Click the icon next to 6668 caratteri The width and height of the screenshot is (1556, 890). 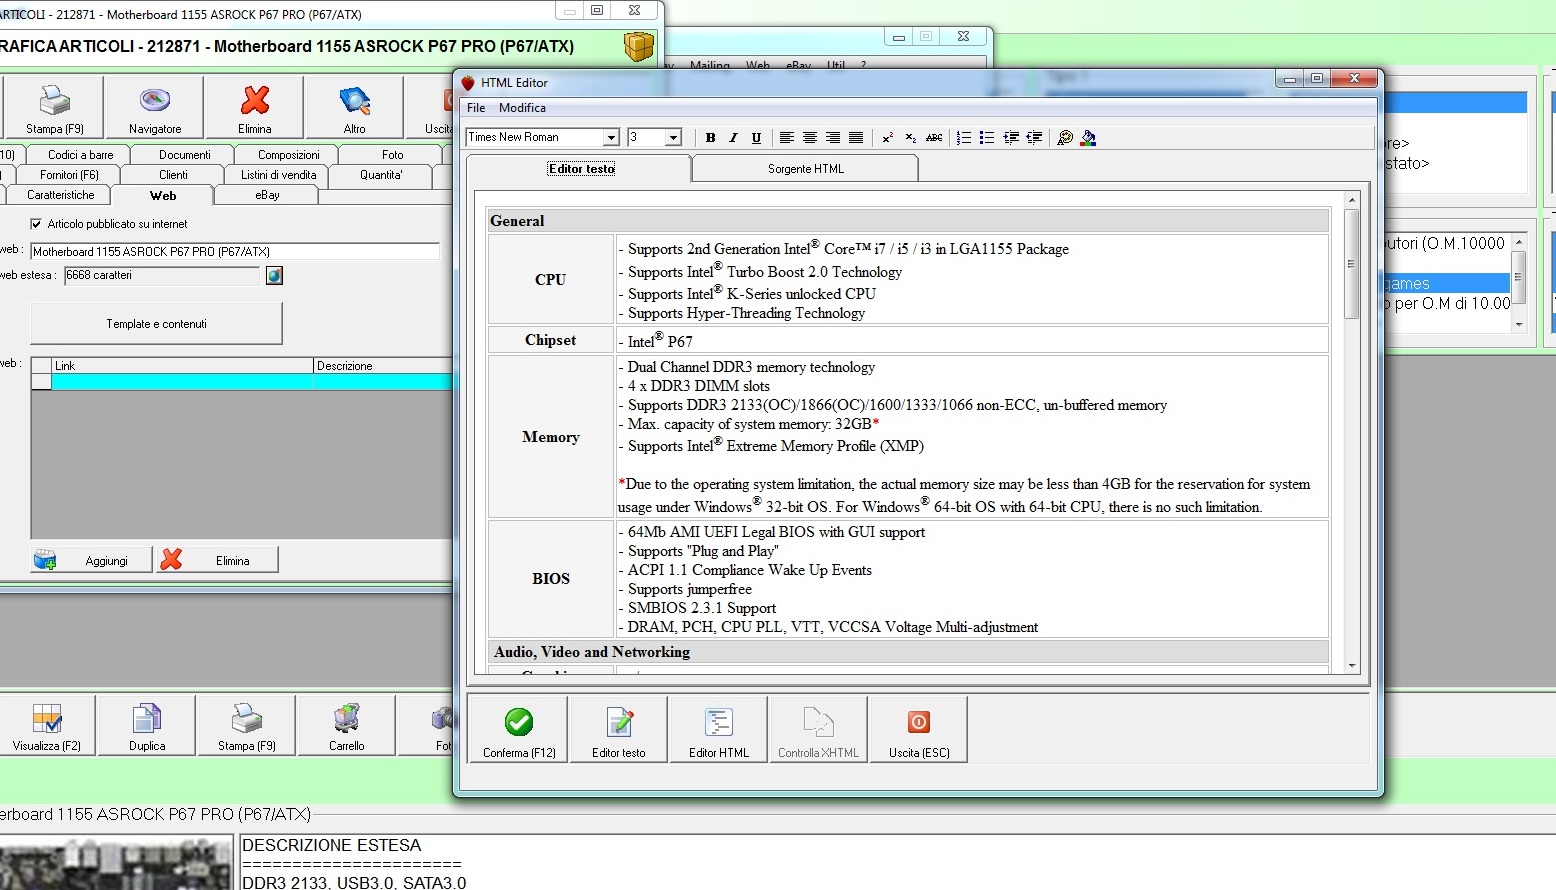pos(274,275)
